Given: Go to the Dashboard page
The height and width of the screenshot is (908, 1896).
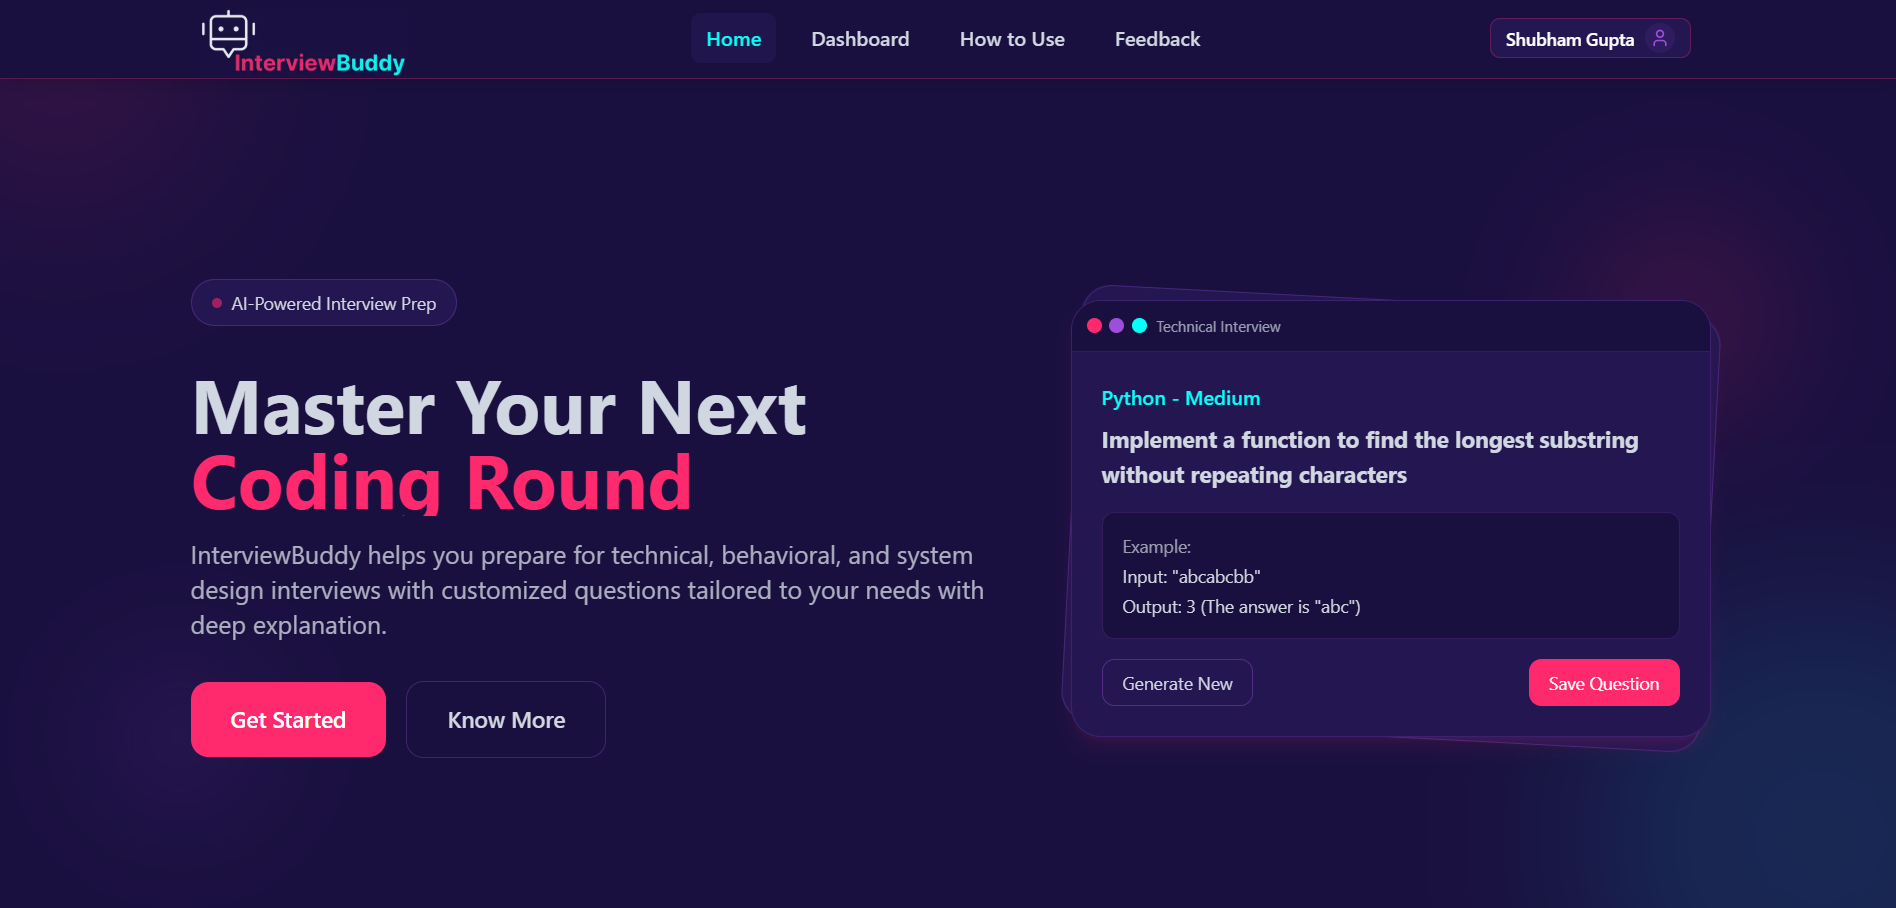Looking at the screenshot, I should point(860,39).
